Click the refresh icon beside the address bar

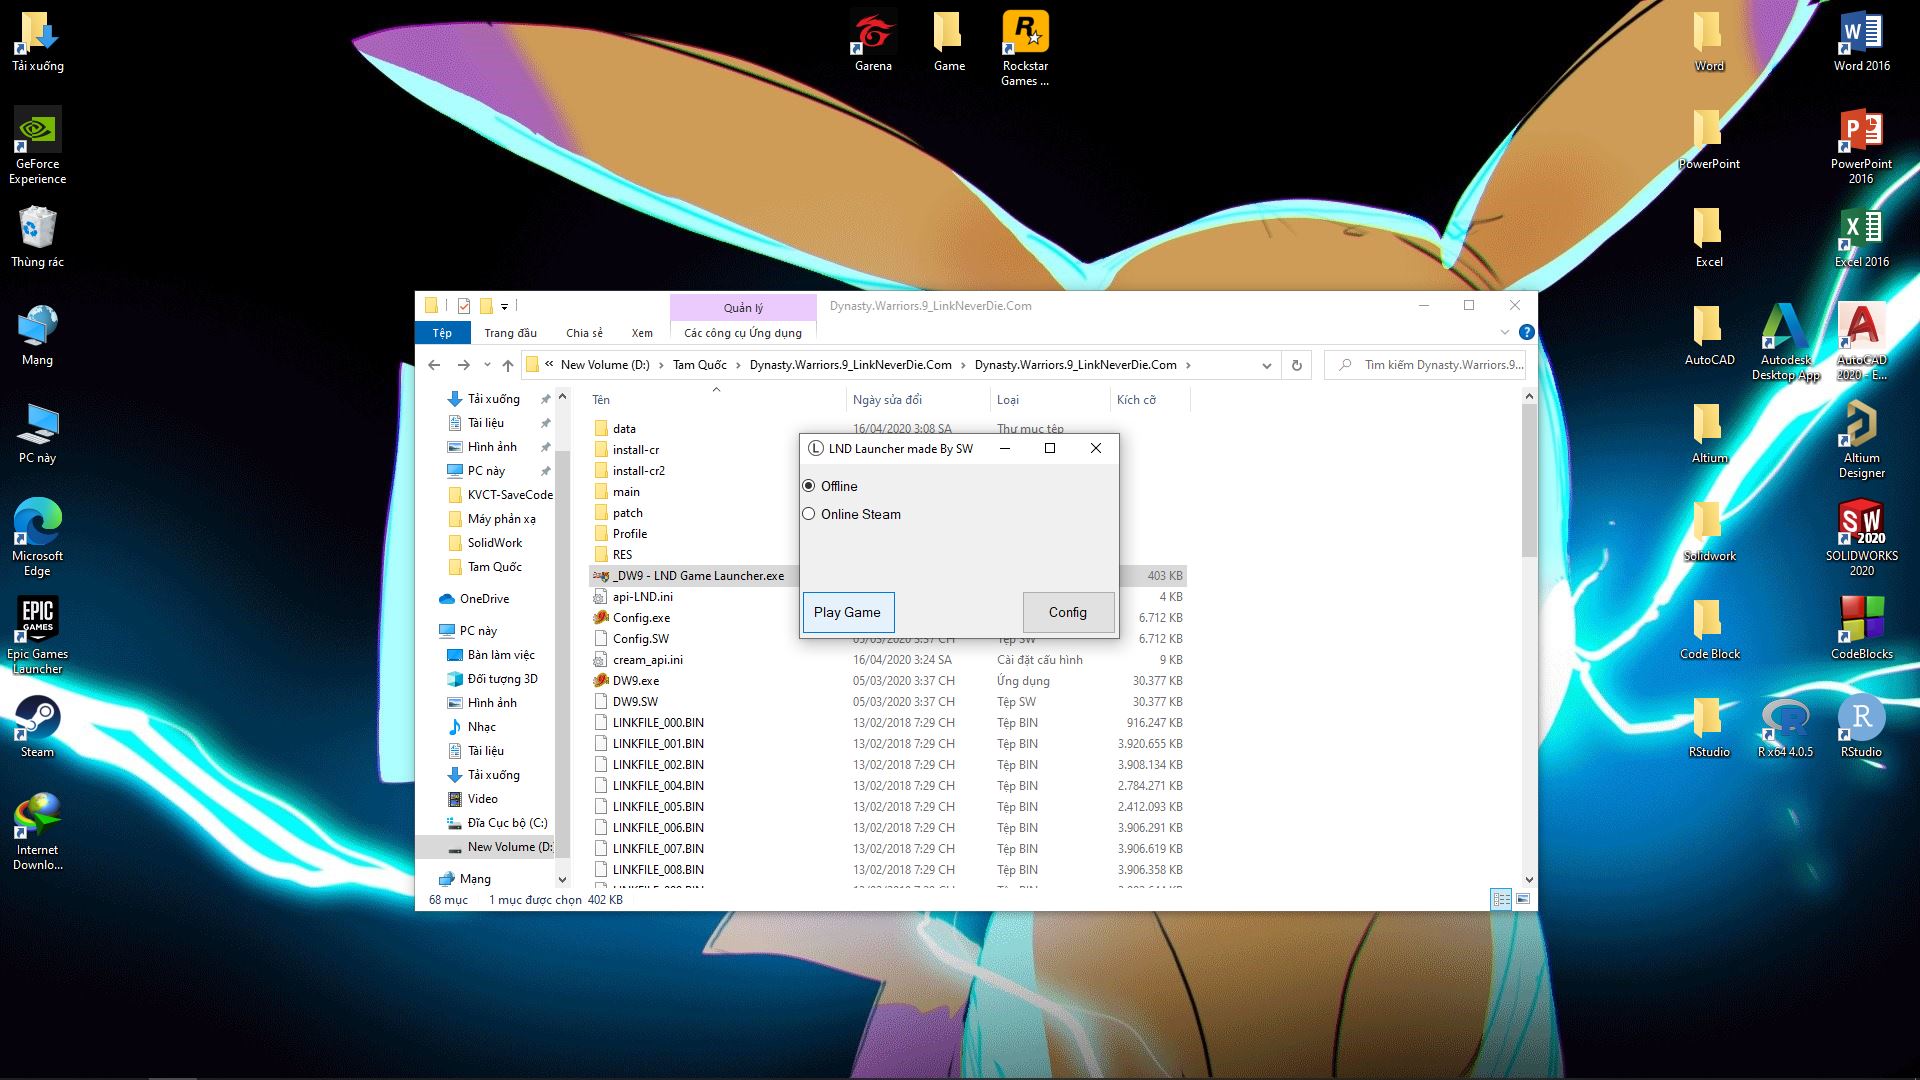tap(1297, 365)
